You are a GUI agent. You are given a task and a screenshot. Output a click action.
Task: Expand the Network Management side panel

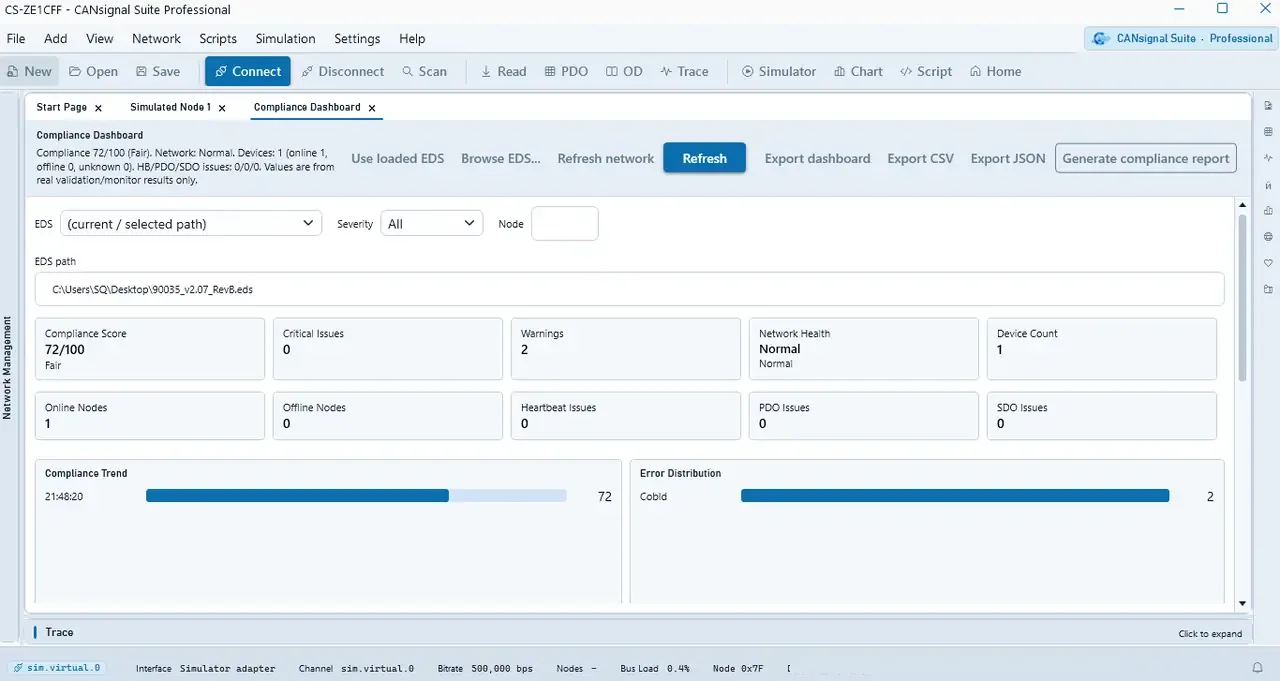point(7,367)
